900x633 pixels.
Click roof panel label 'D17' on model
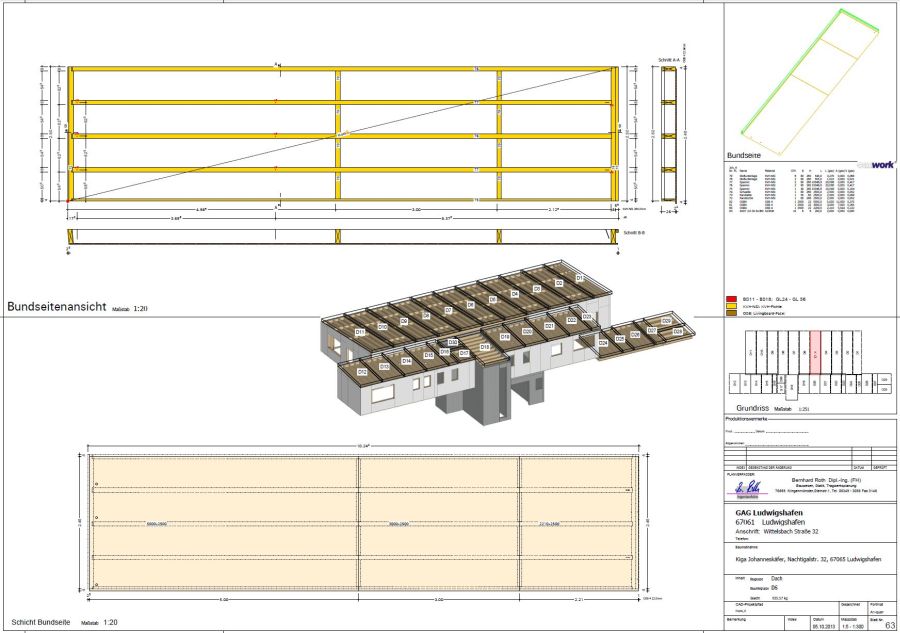(464, 354)
